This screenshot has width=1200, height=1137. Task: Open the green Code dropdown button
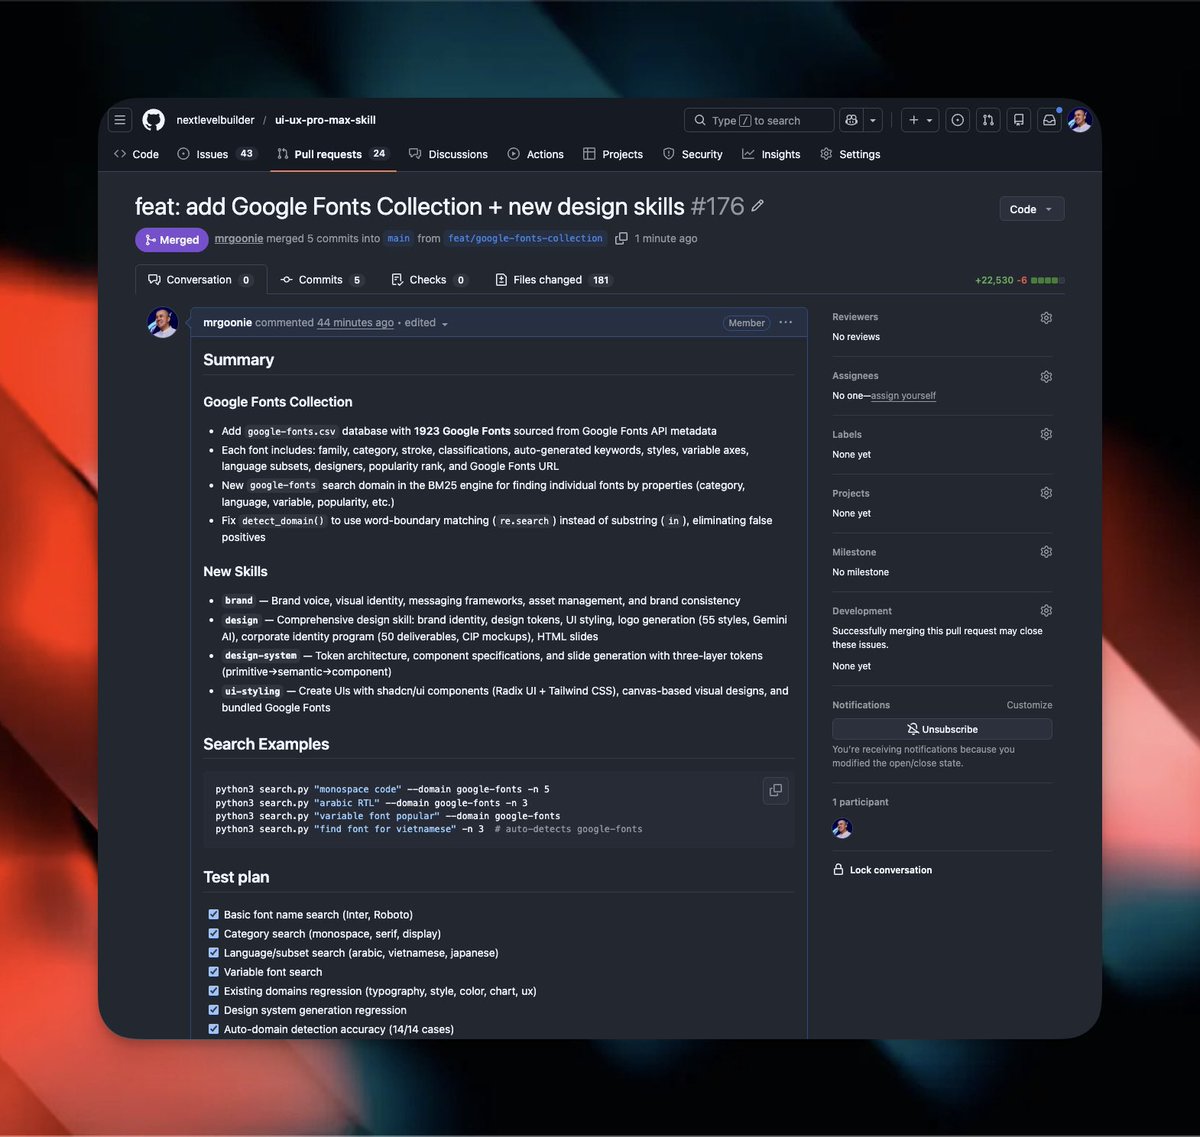coord(1031,209)
